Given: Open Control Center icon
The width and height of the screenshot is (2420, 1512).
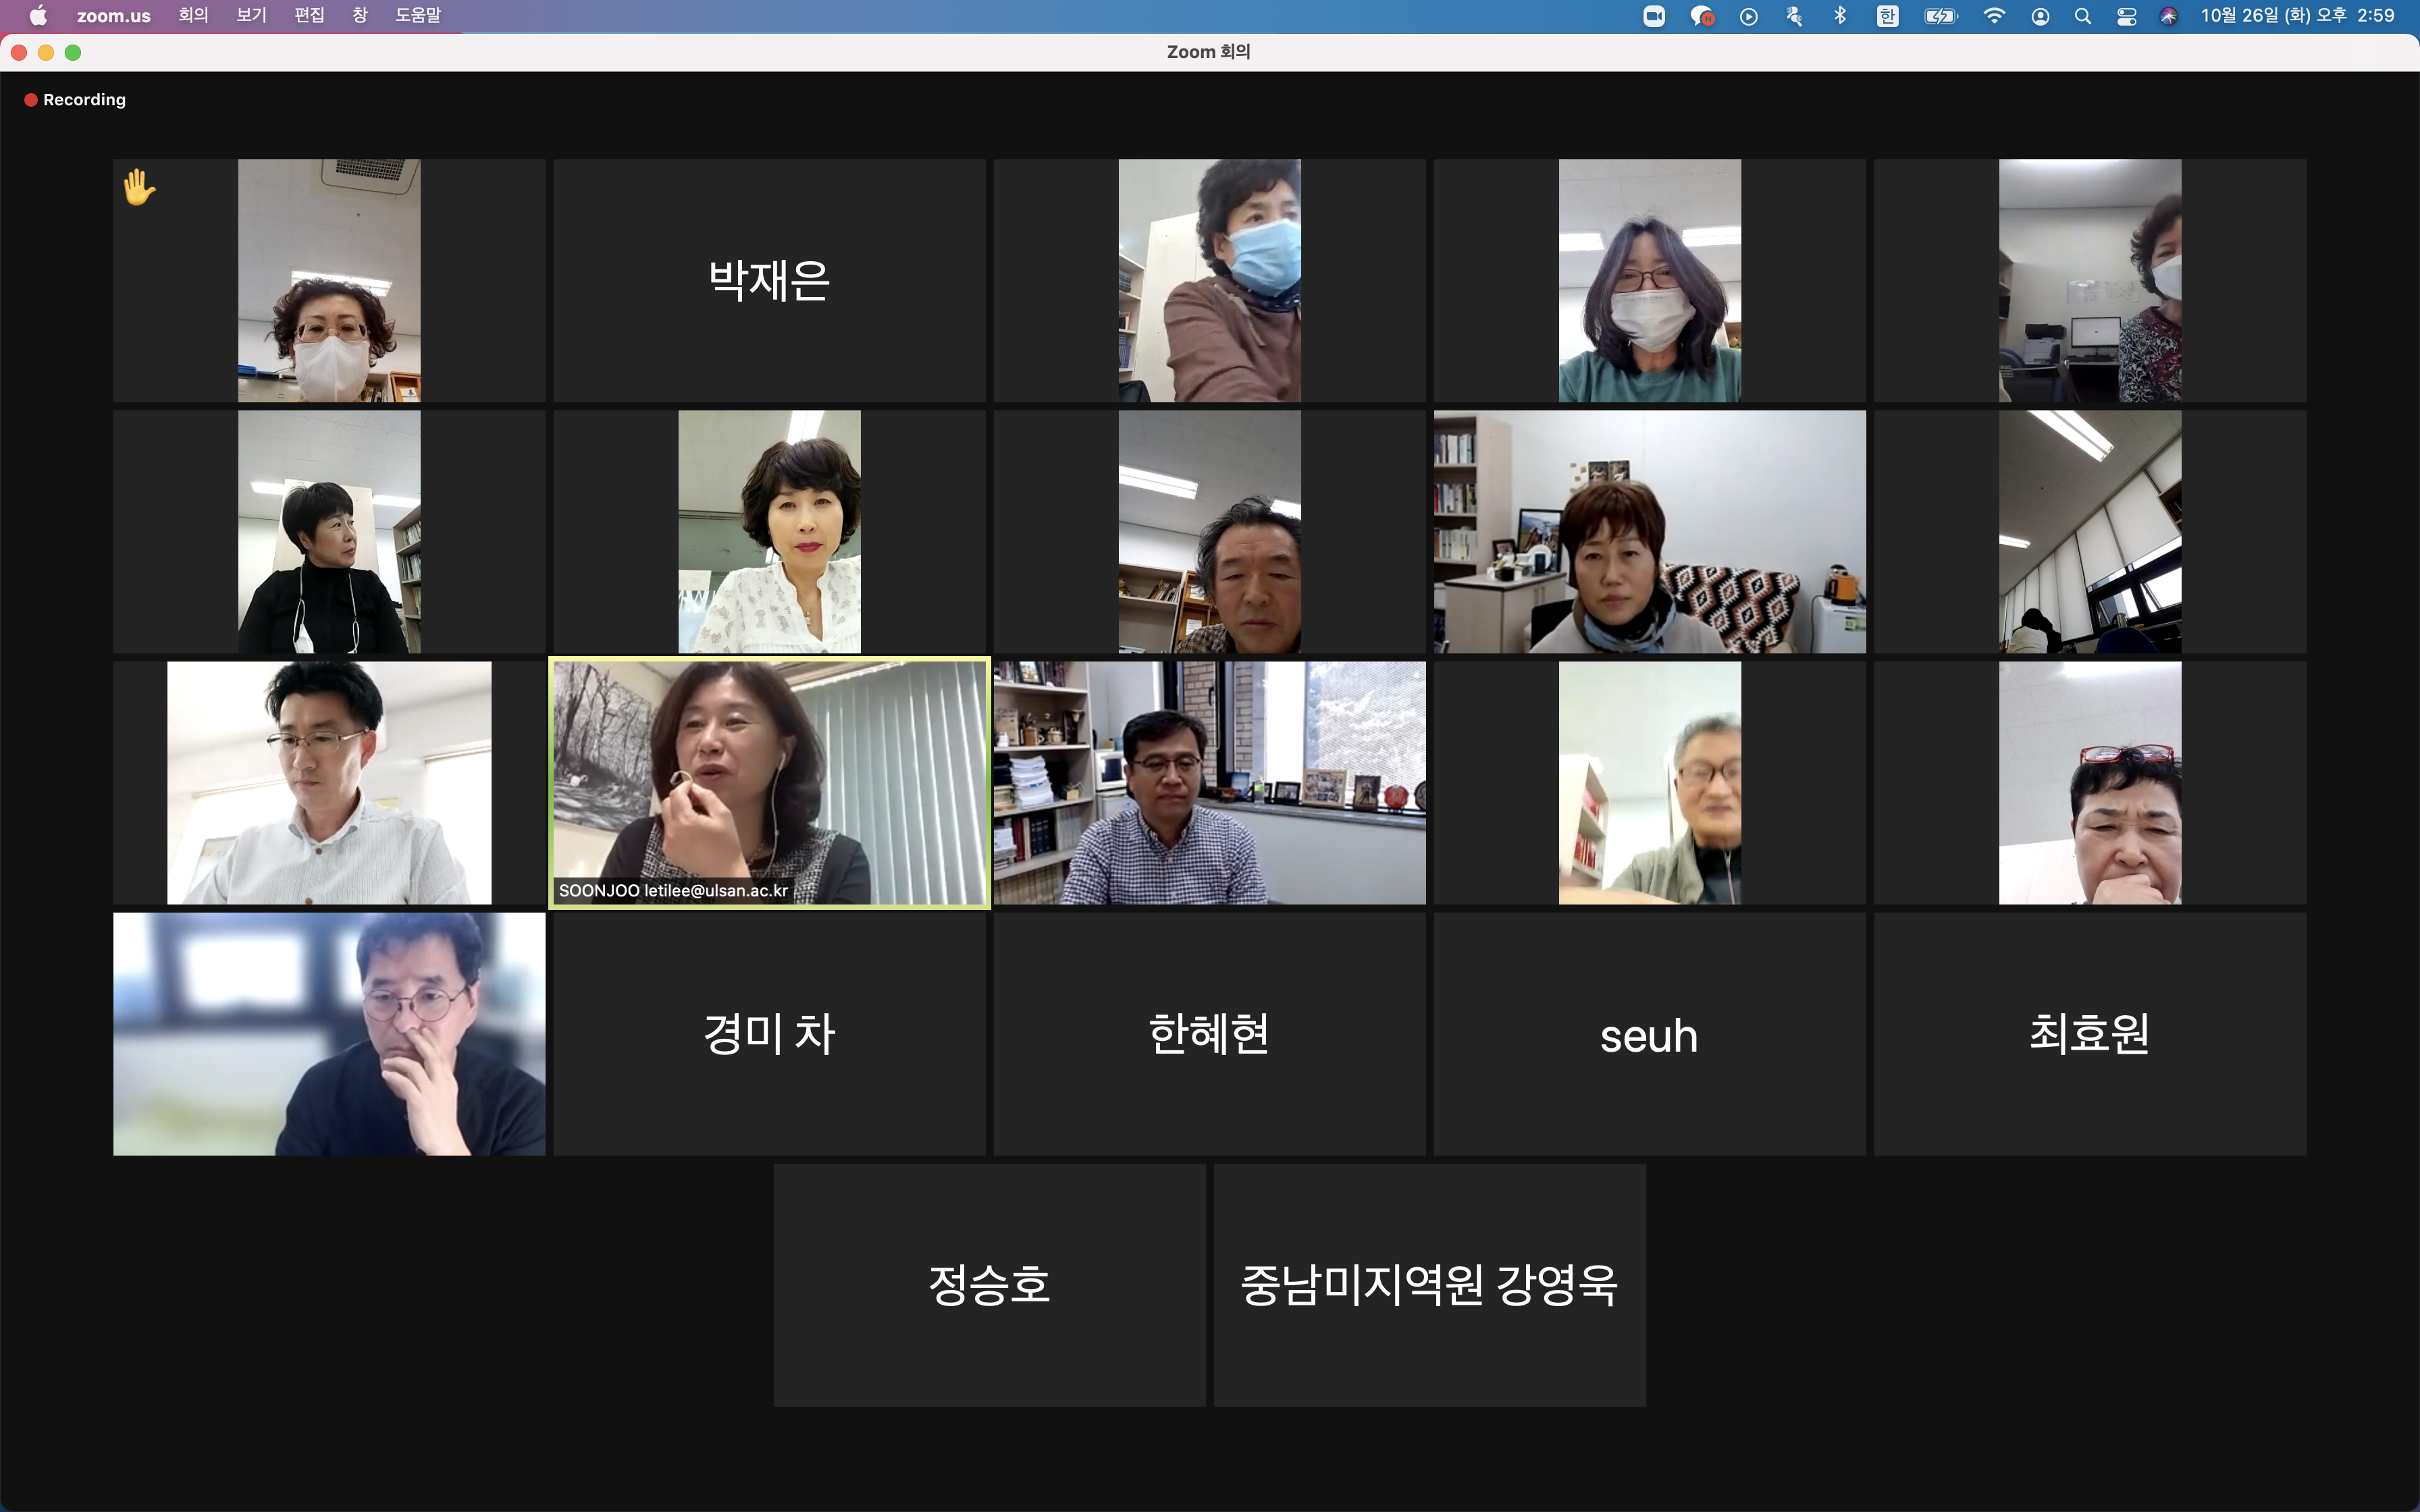Looking at the screenshot, I should 2127,16.
